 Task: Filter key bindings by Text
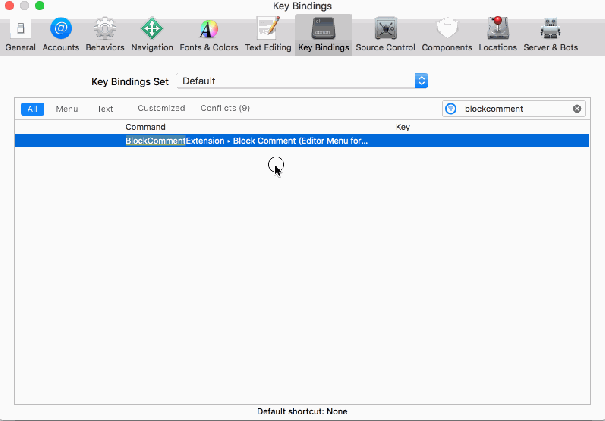coord(105,108)
